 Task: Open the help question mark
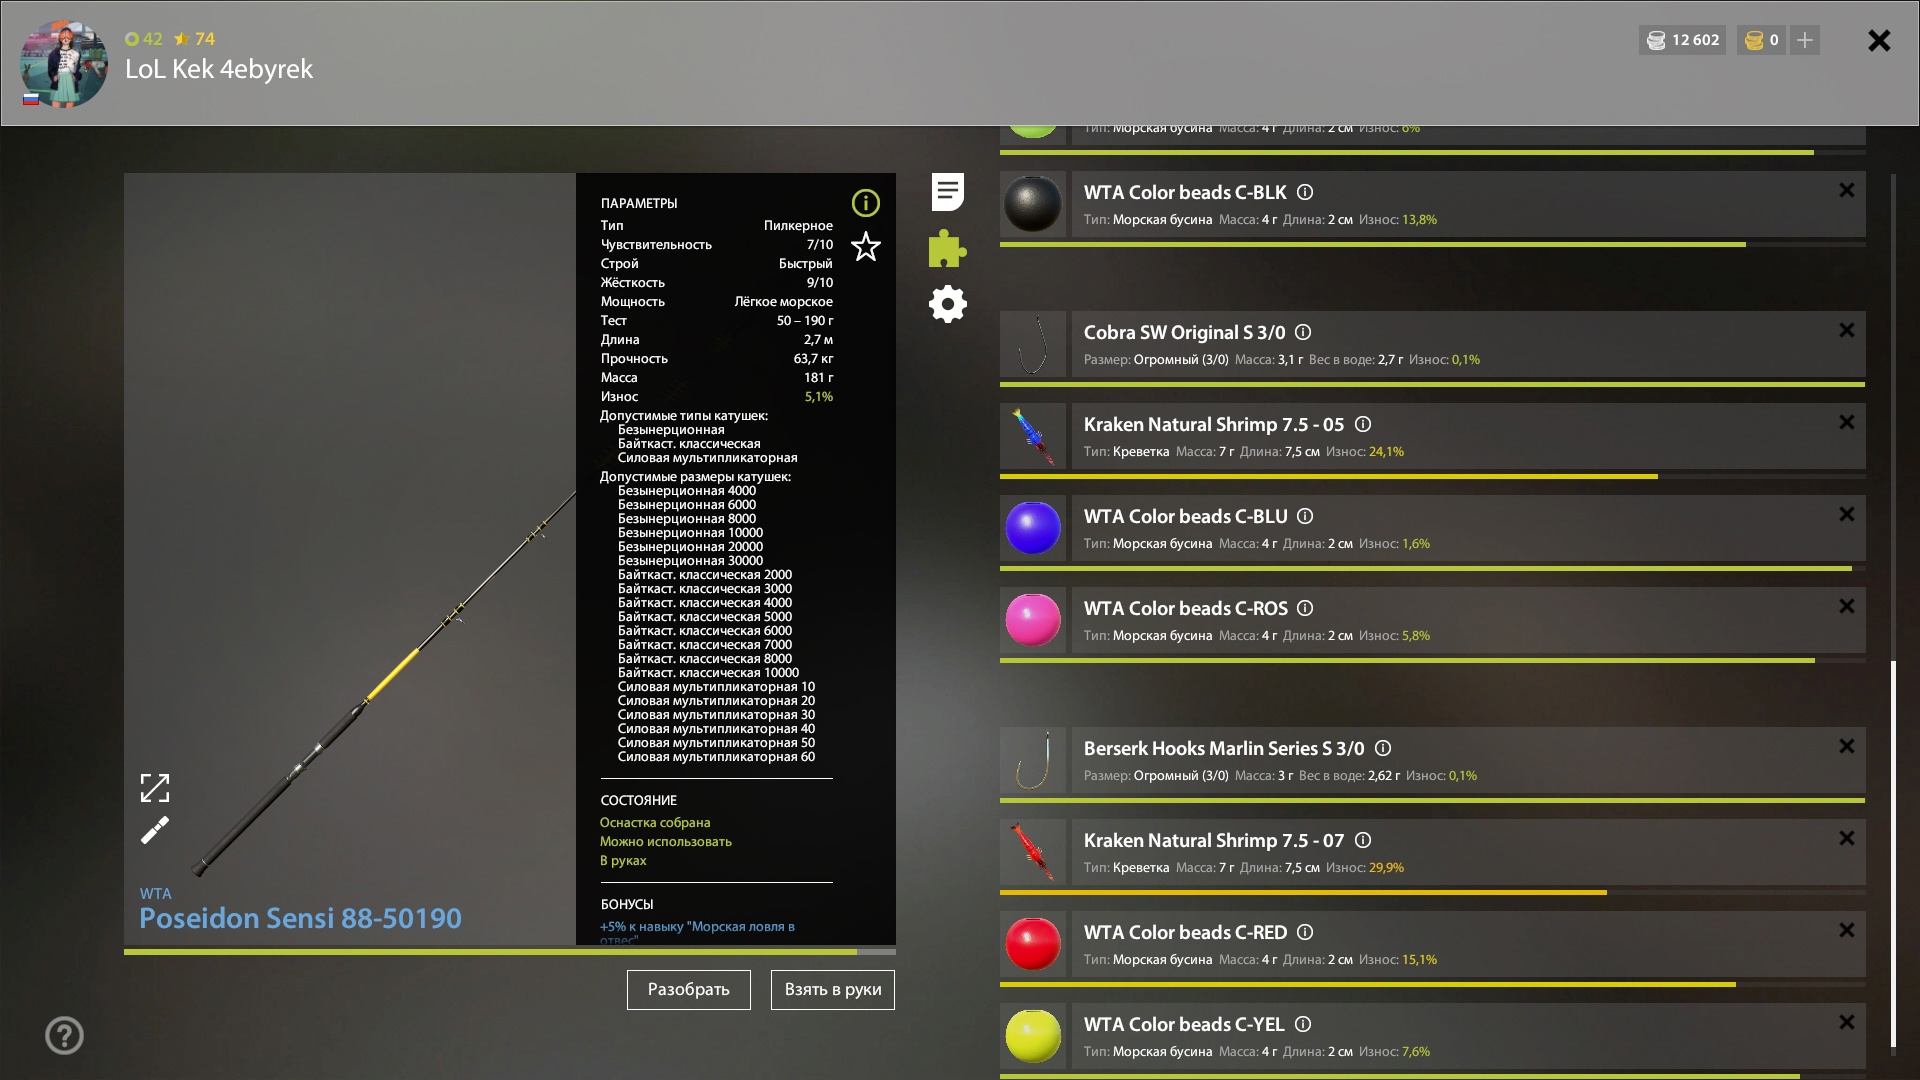coord(64,1035)
